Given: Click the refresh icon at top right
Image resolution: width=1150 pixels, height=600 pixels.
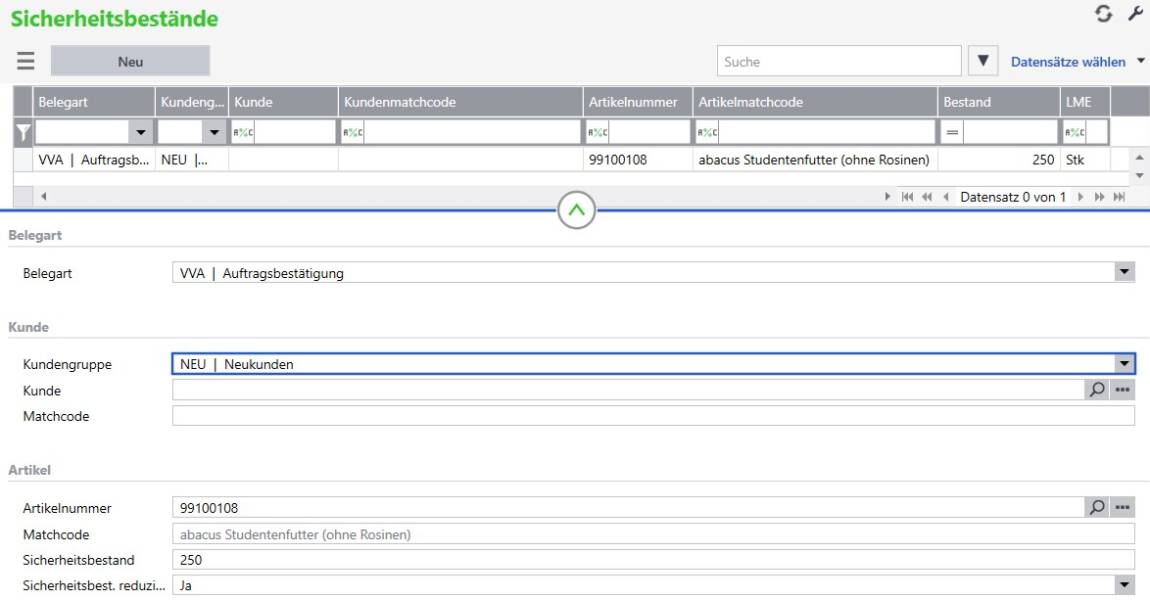Looking at the screenshot, I should 1104,14.
